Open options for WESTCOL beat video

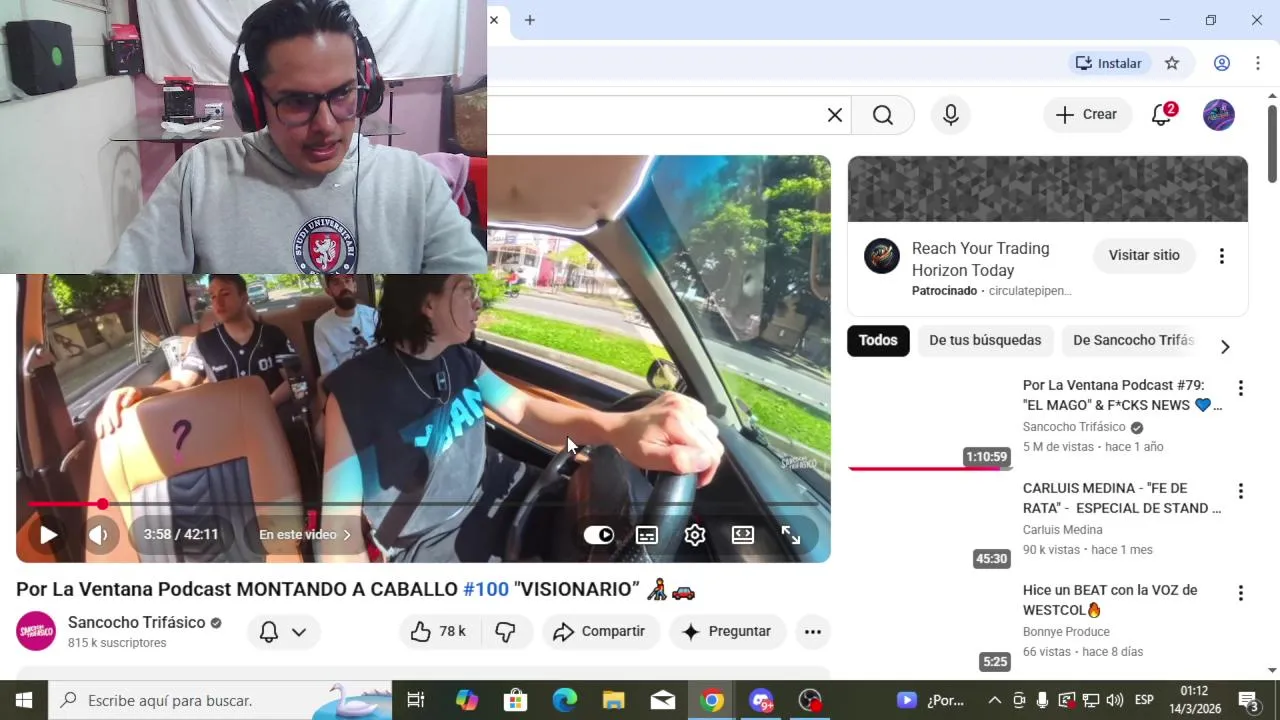tap(1240, 593)
